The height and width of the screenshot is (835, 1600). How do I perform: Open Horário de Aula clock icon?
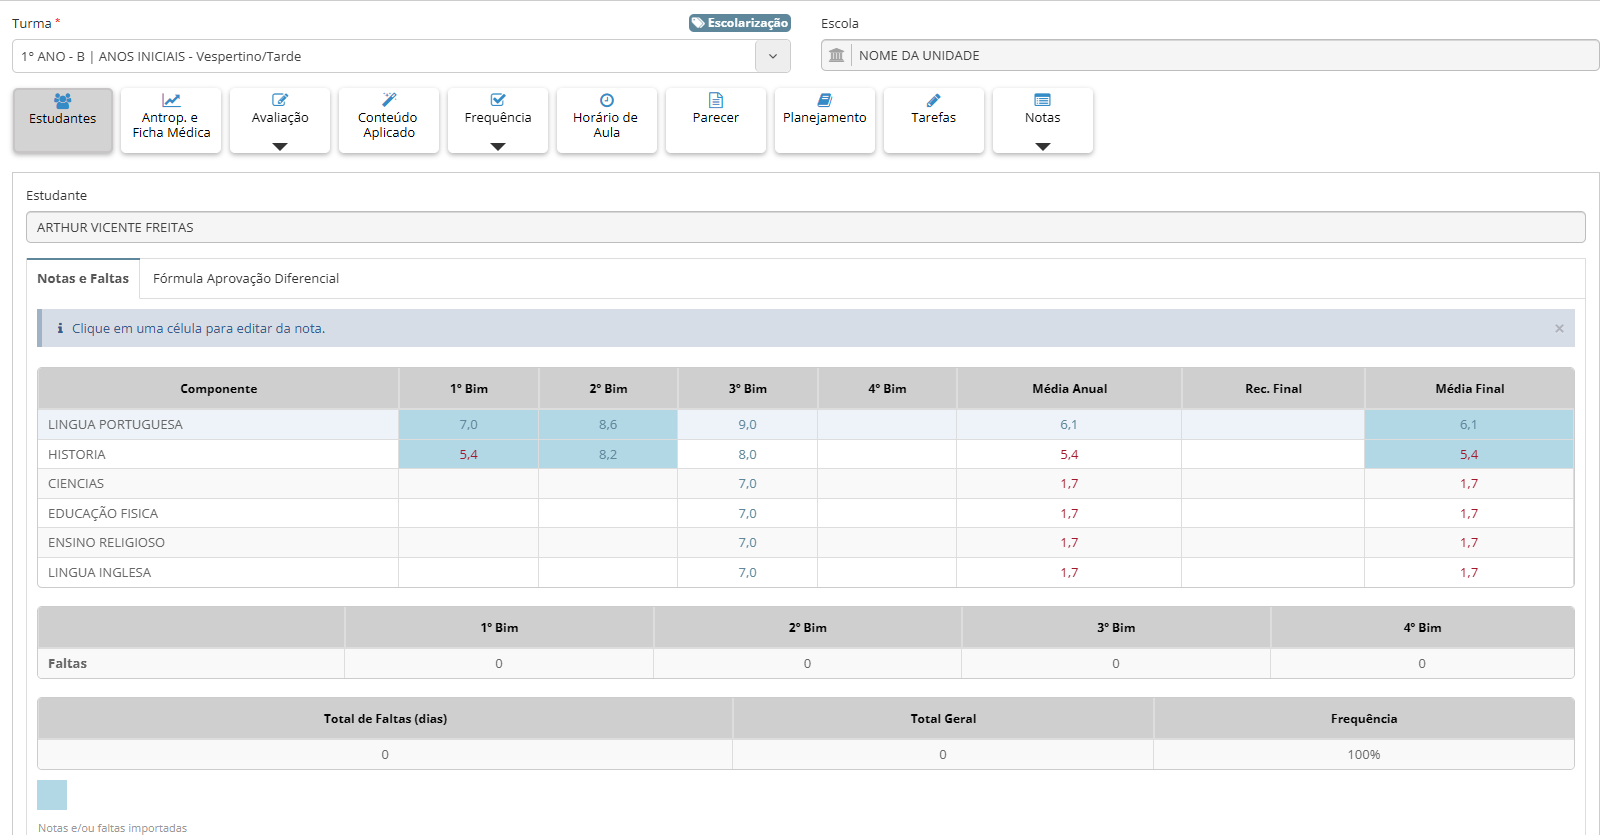[607, 100]
